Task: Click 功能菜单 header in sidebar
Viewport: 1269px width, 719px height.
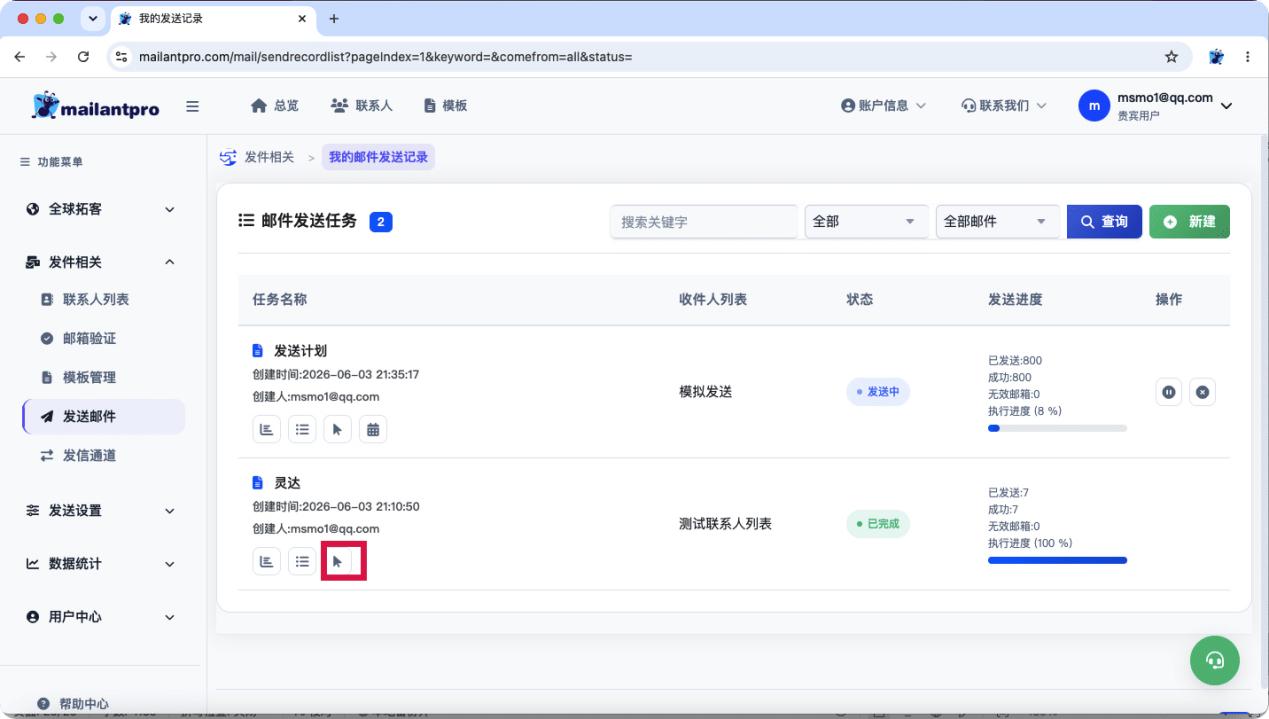Action: point(52,162)
